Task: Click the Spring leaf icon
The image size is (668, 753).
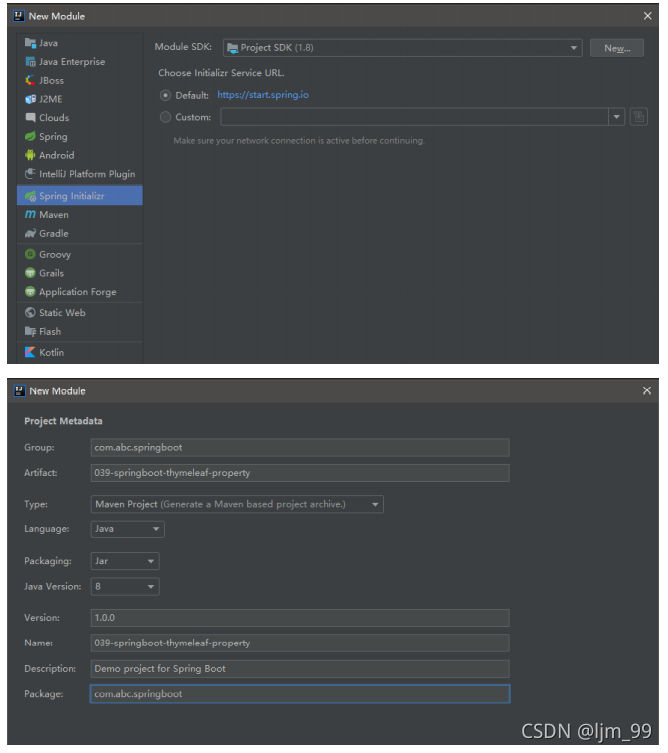Action: point(30,136)
